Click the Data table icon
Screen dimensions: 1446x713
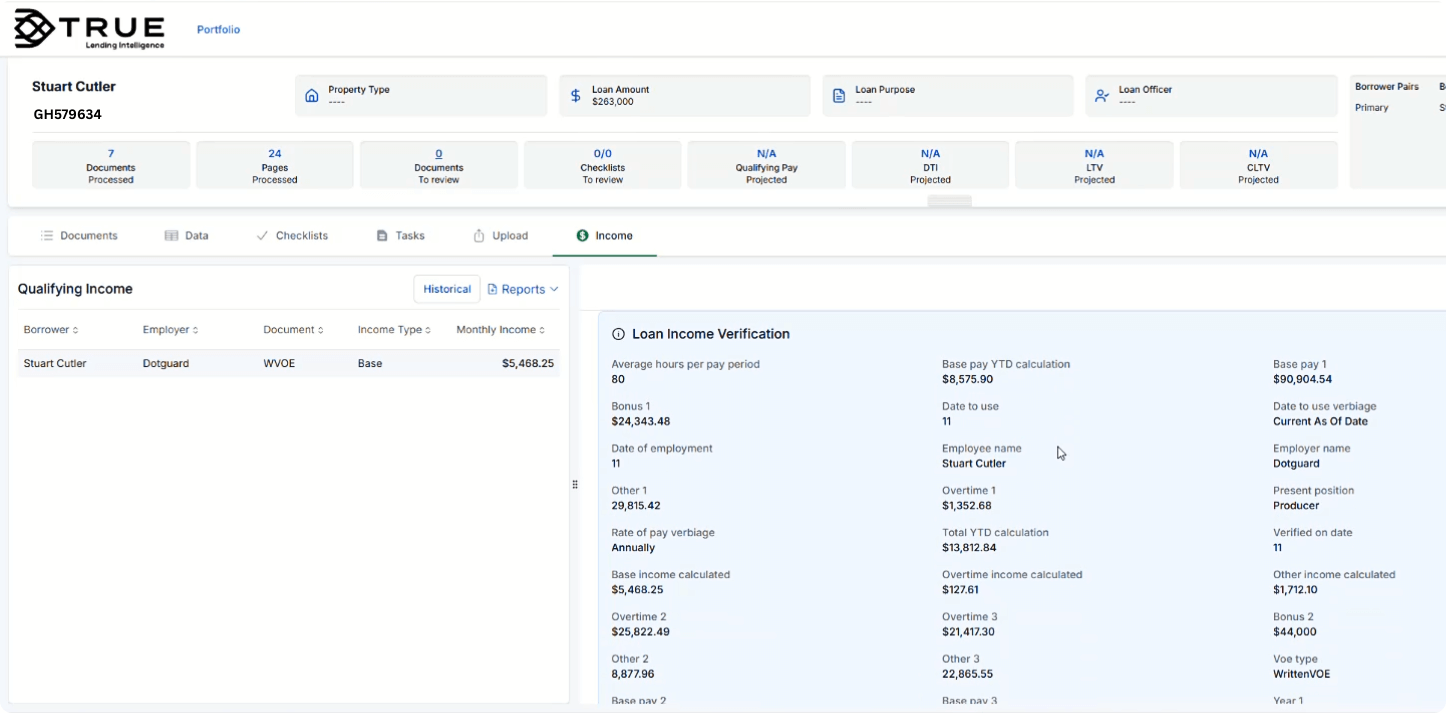(171, 235)
